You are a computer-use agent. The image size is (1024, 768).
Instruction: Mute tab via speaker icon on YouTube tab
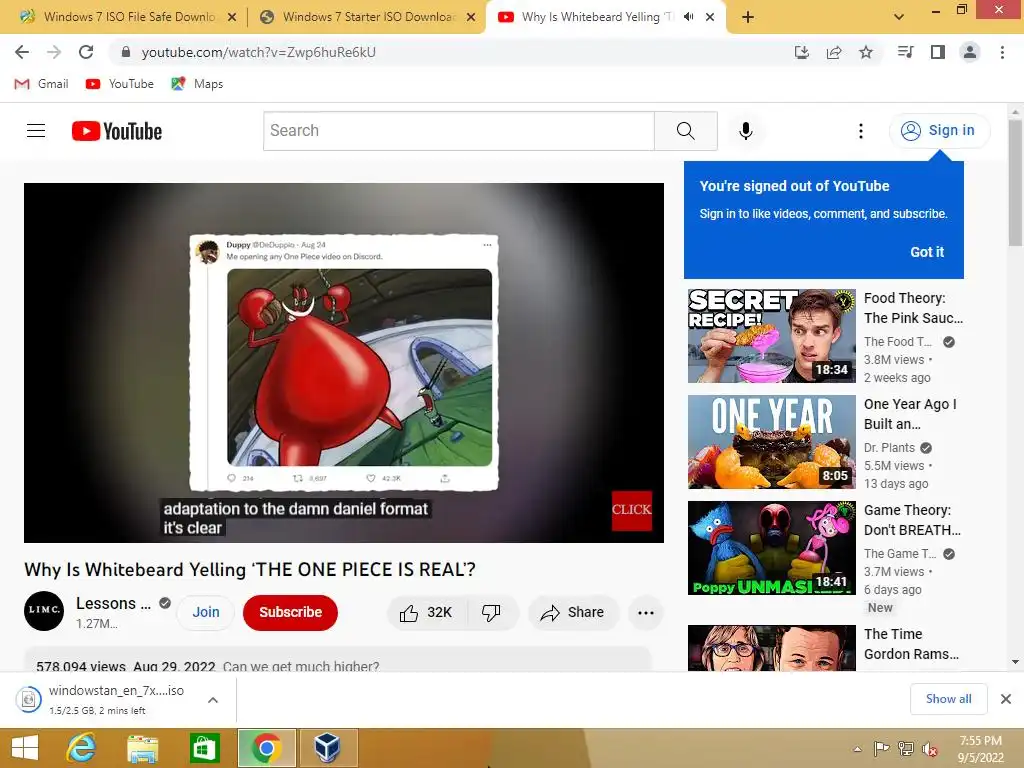(688, 17)
